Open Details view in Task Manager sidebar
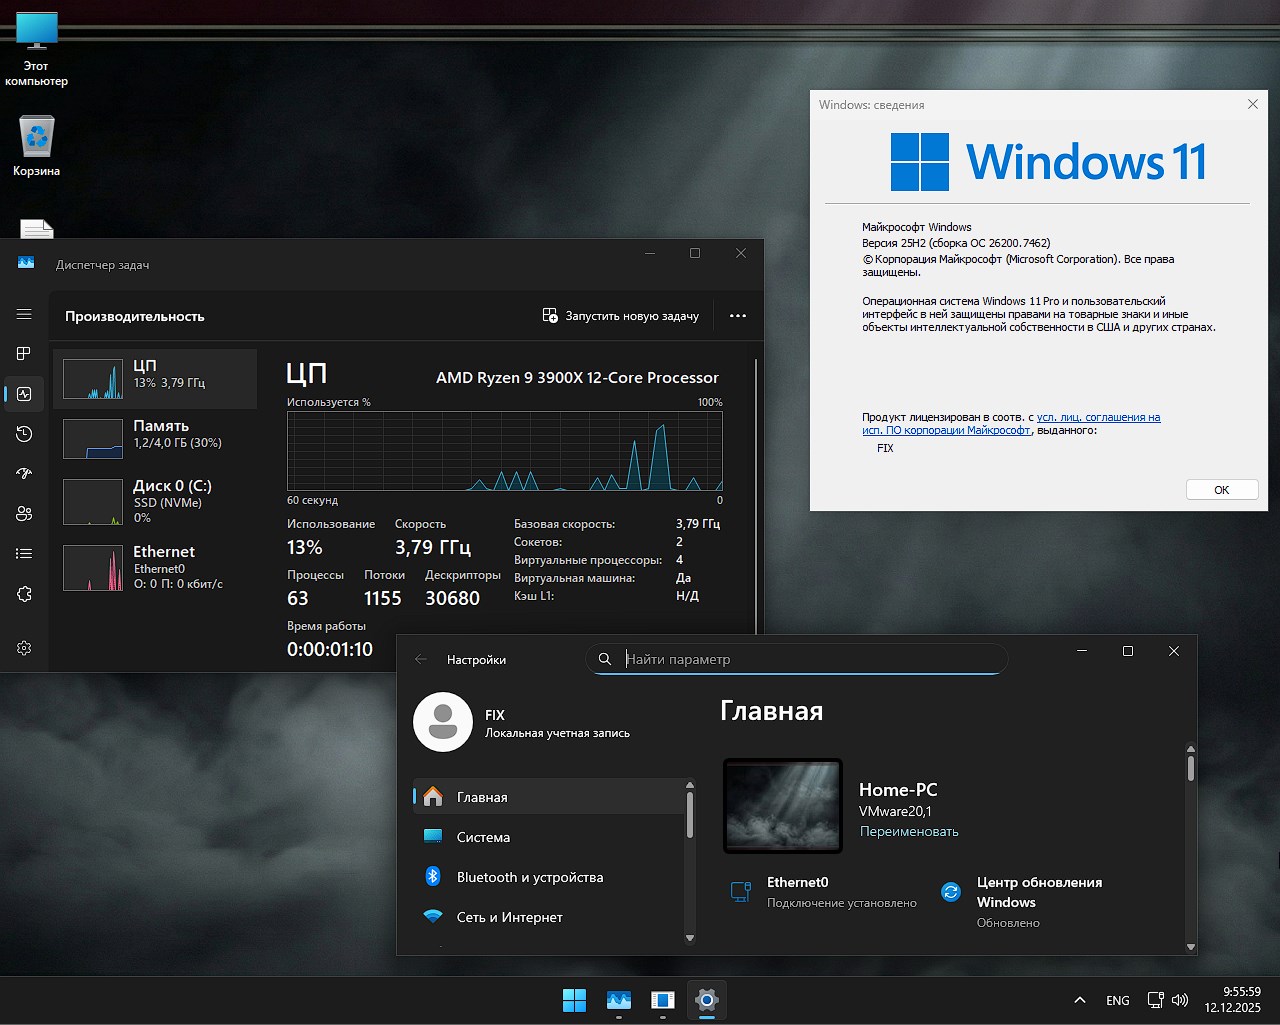This screenshot has height=1025, width=1280. (24, 553)
